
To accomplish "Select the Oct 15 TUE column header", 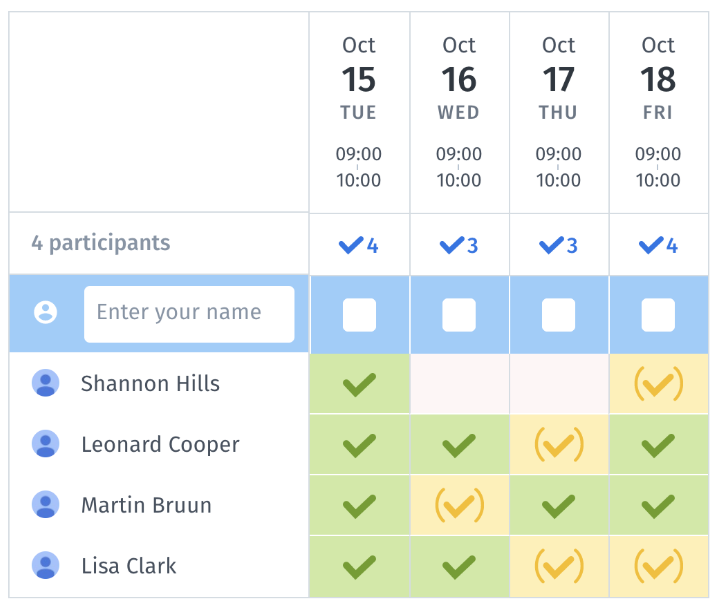I will click(x=359, y=112).
